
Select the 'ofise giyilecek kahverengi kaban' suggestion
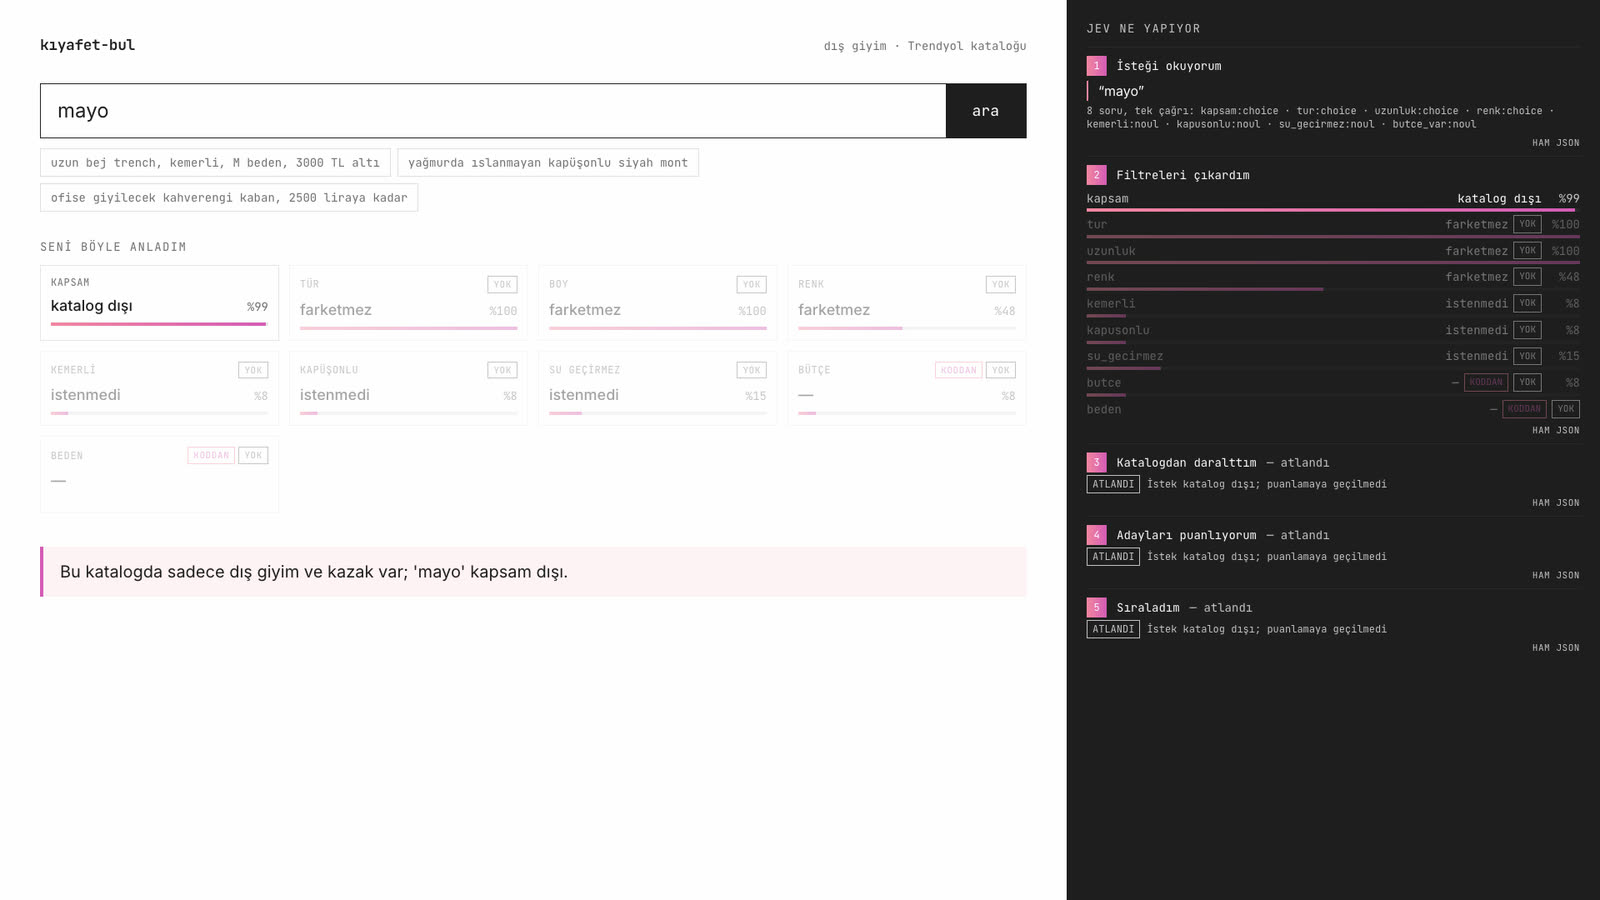pyautogui.click(x=229, y=198)
